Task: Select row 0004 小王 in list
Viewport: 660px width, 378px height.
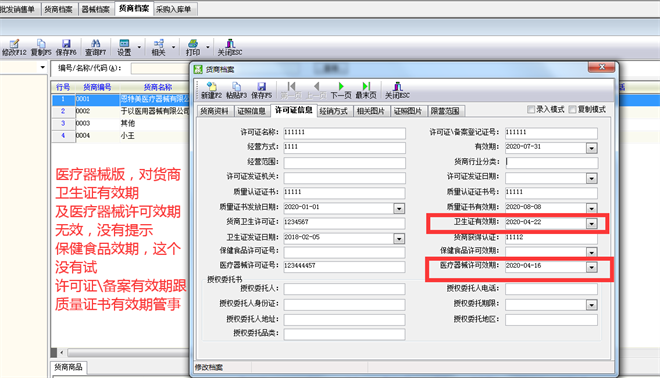Action: pyautogui.click(x=120, y=136)
